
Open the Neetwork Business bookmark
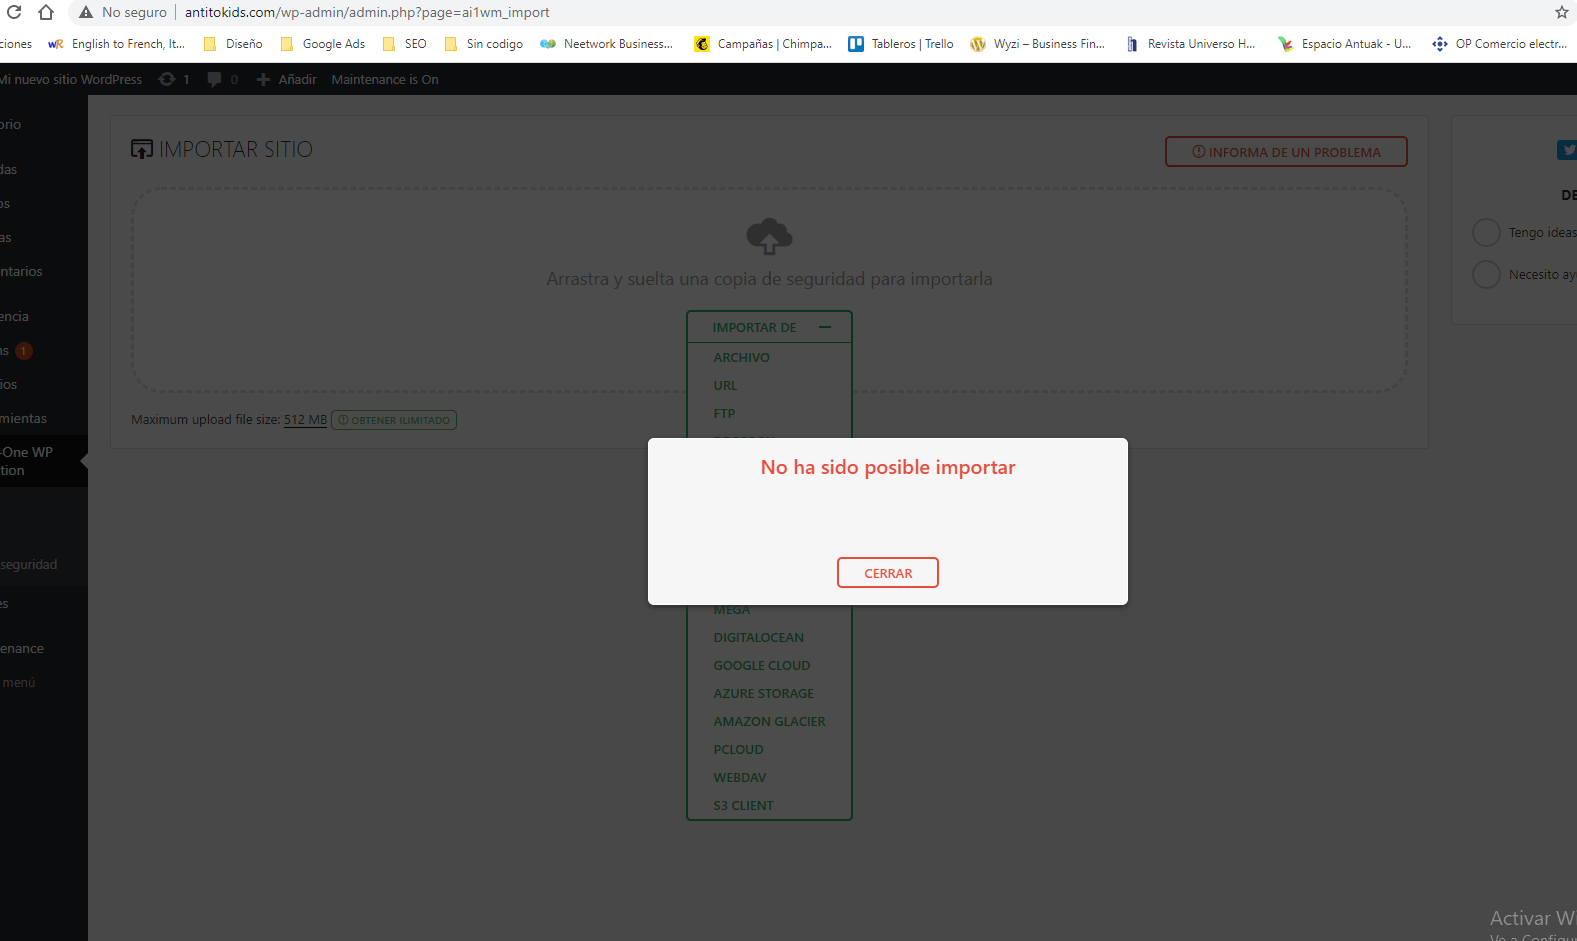pyautogui.click(x=607, y=44)
